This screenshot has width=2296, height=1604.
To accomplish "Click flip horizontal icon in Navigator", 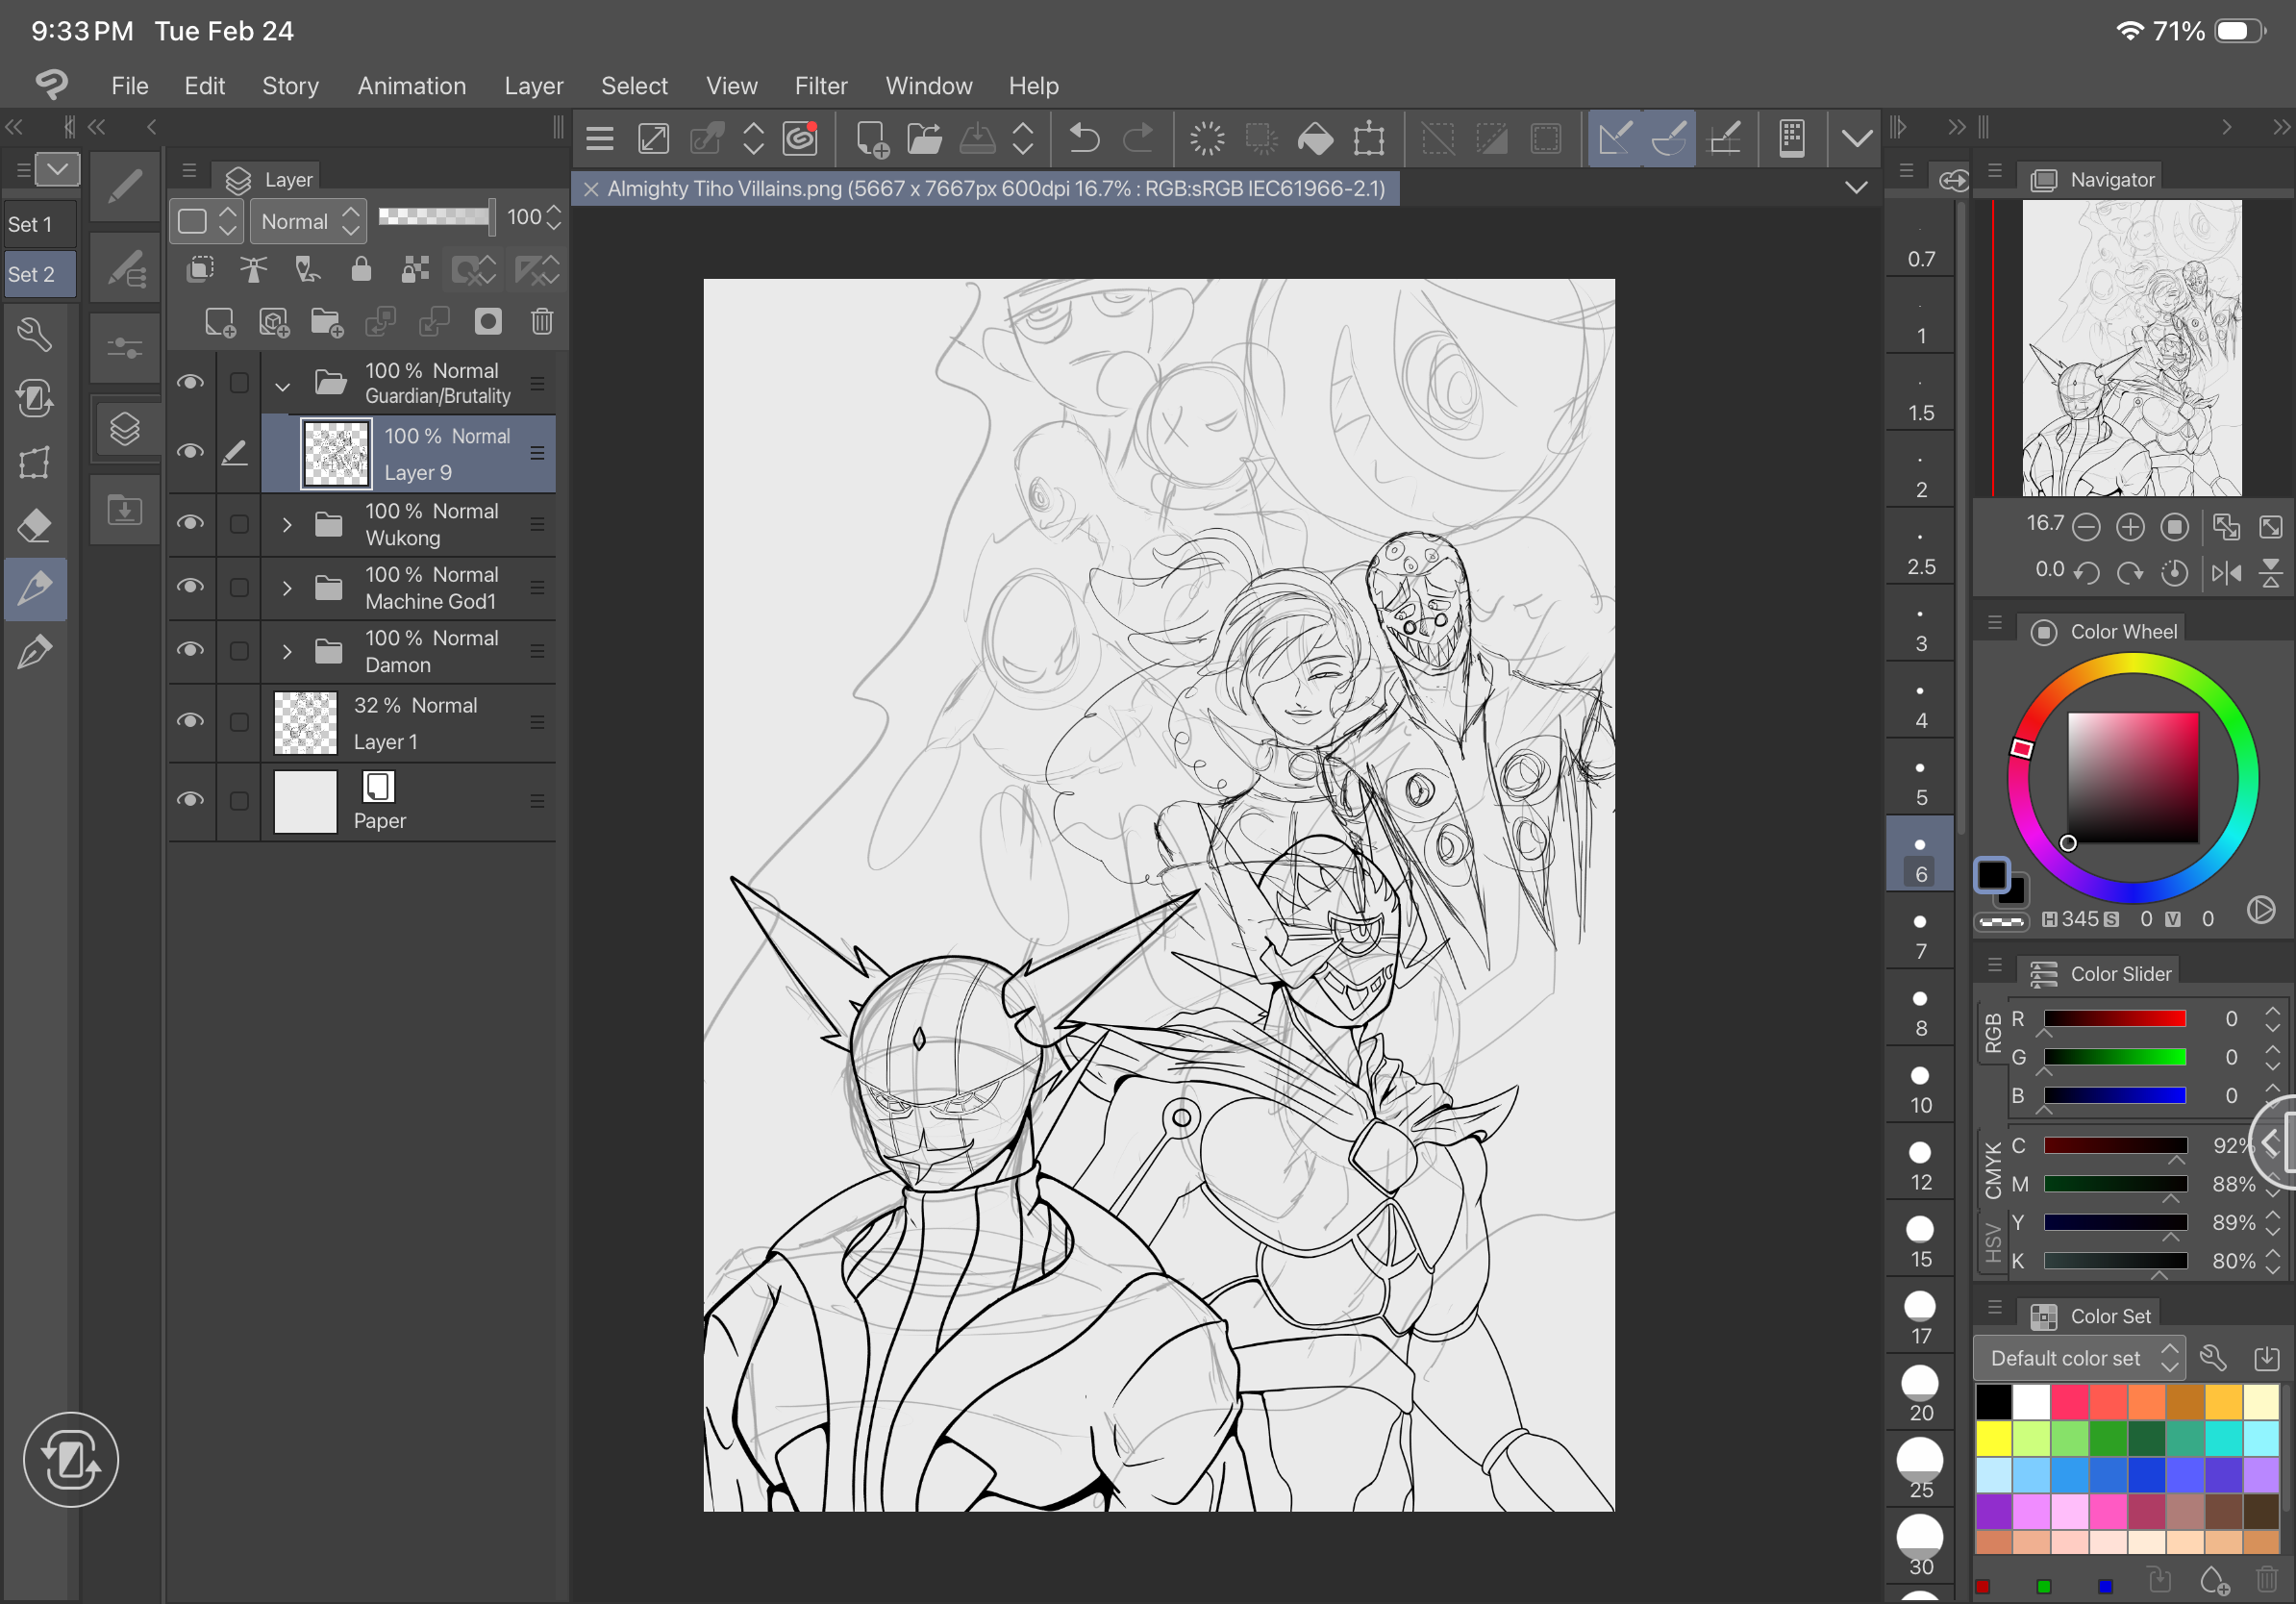I will [2226, 573].
